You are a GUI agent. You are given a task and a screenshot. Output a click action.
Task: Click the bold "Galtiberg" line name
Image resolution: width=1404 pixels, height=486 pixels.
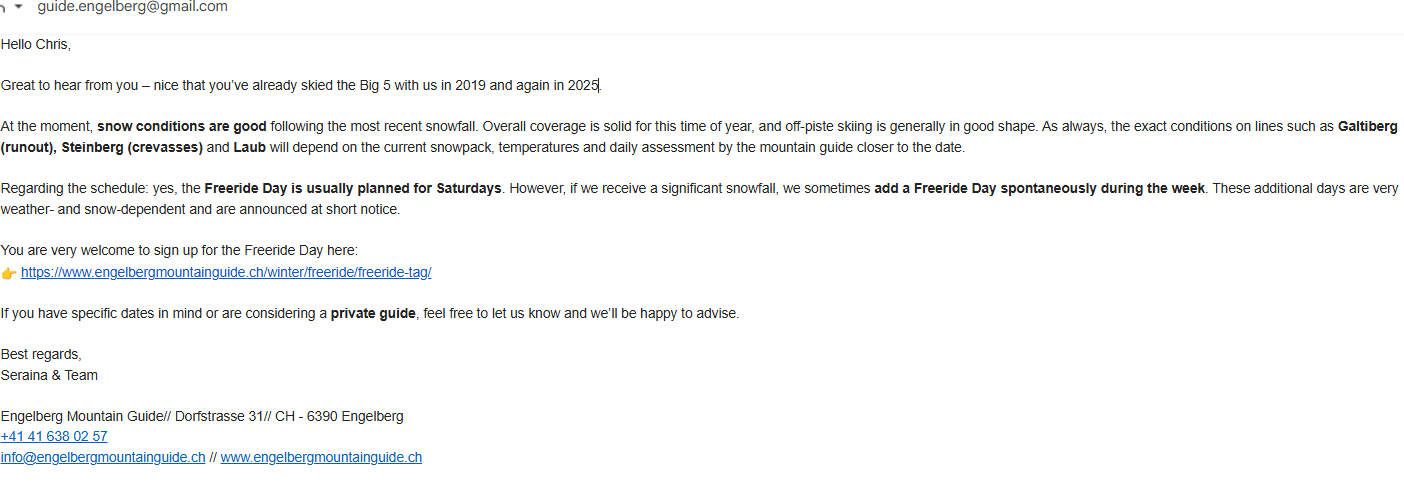point(1367,127)
